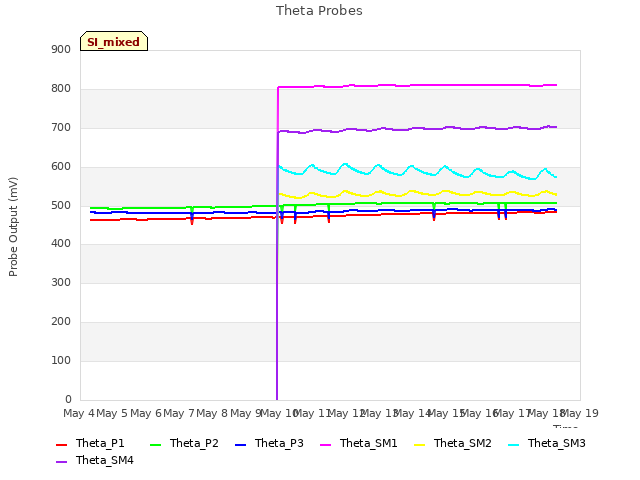This screenshot has height=480, width=640.
Task: Click the 600 y-axis tick label
Action: click(61, 167)
